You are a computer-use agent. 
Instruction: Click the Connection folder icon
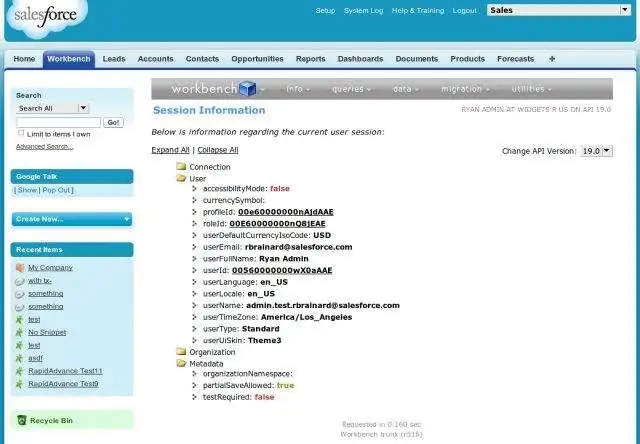pos(181,166)
